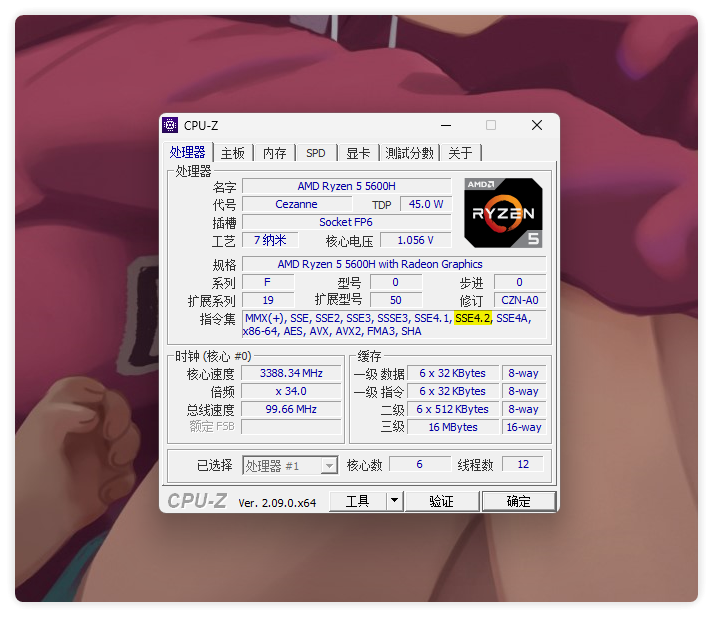Open the 測試分數 tab
Image resolution: width=713 pixels, height=617 pixels.
point(409,153)
